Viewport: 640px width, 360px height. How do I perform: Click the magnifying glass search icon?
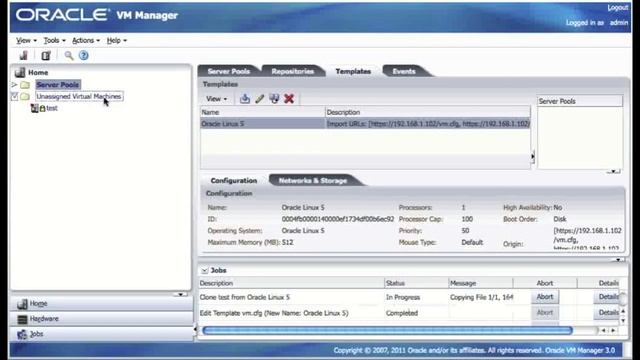69,56
